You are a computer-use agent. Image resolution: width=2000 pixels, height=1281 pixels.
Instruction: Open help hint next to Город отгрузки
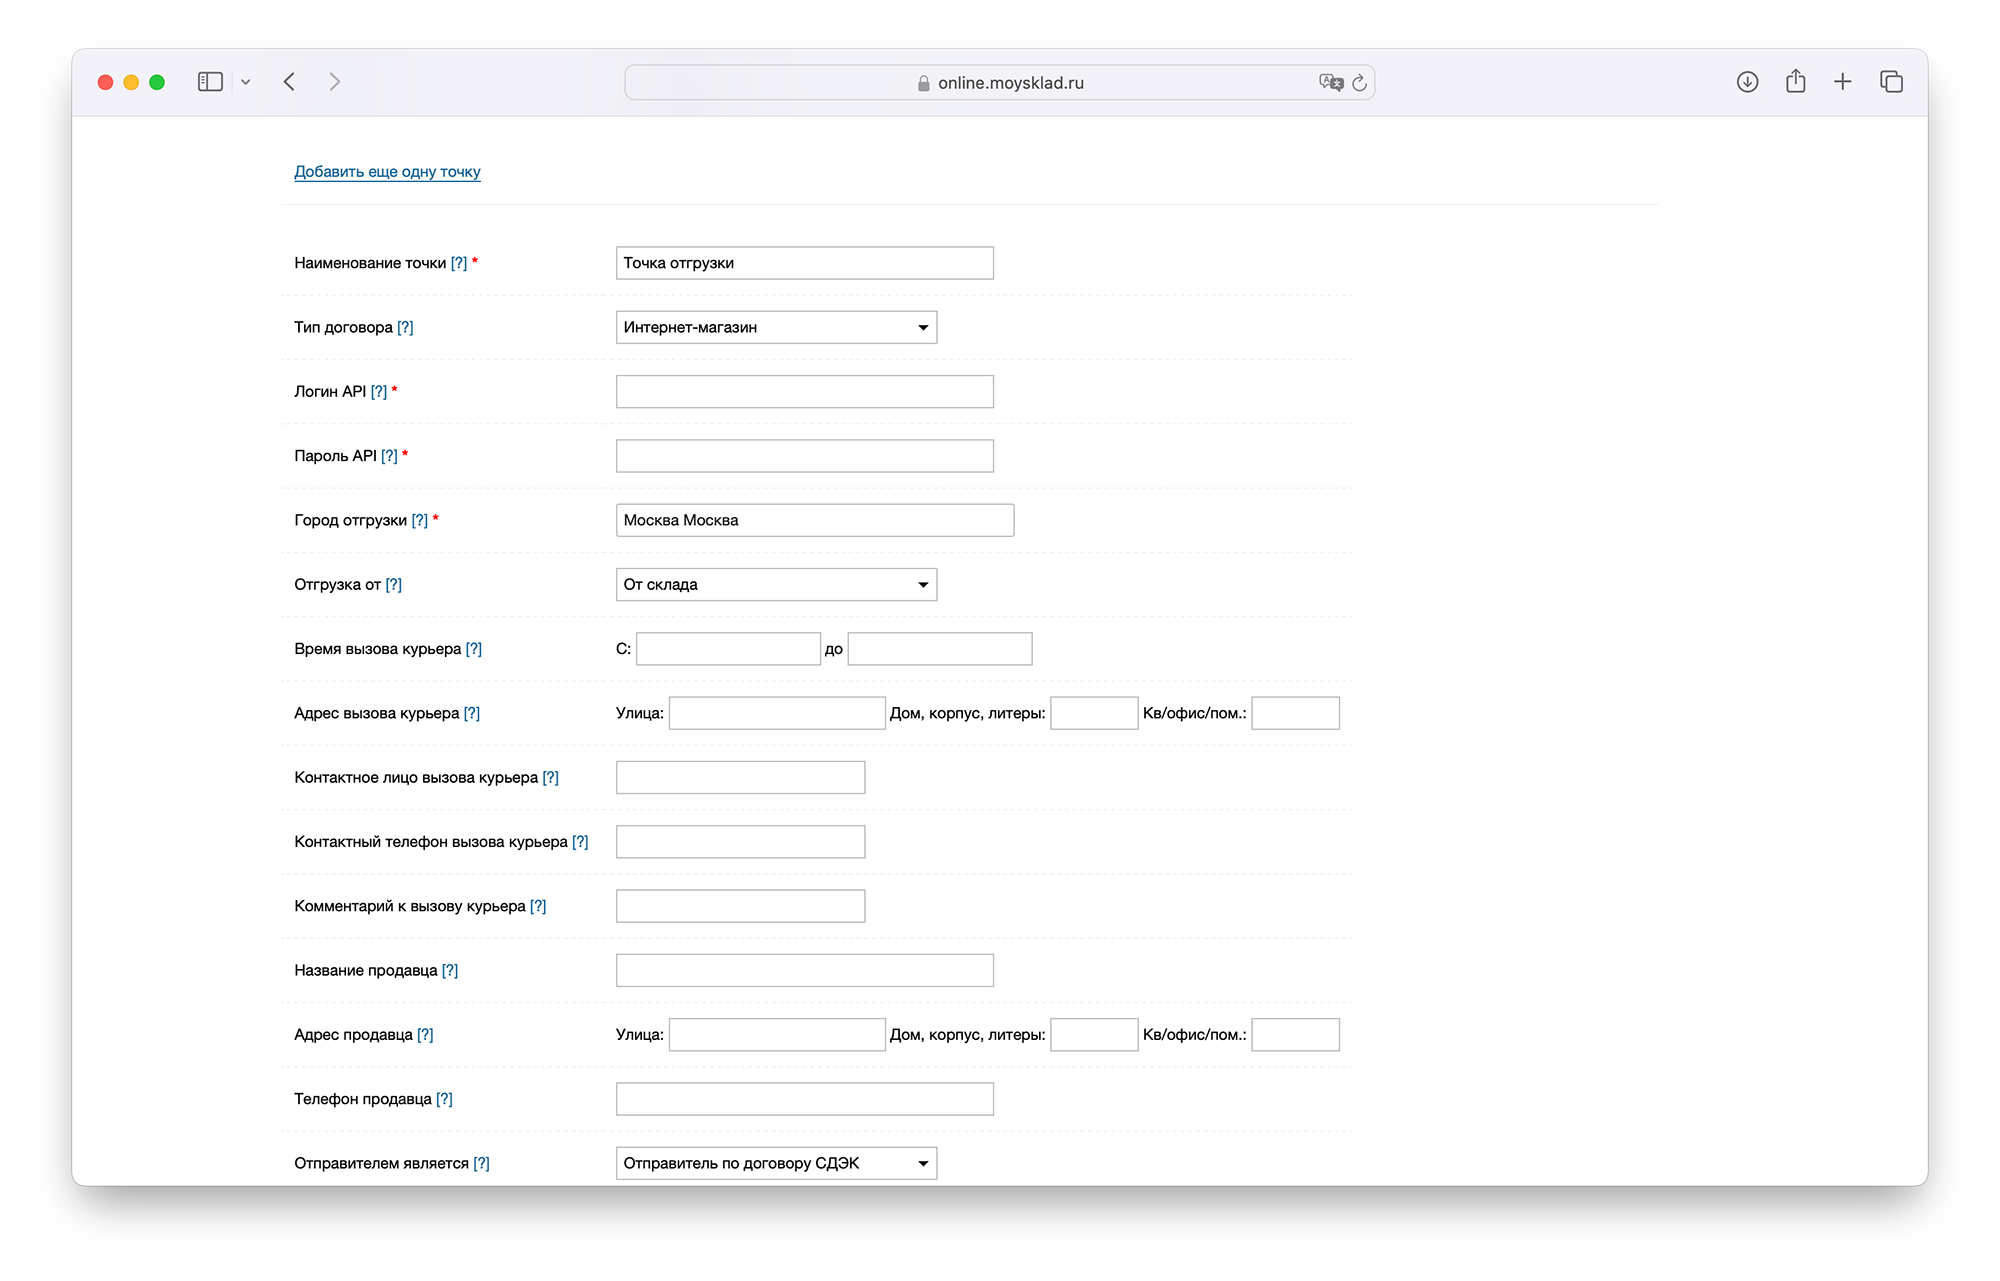point(420,521)
